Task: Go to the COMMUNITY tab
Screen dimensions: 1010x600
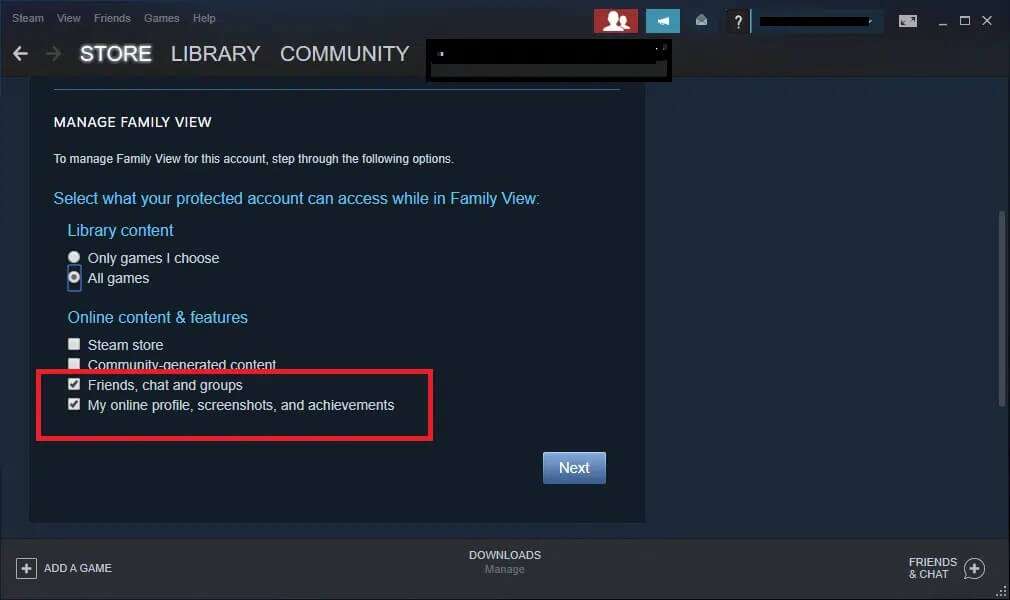Action: click(x=345, y=53)
